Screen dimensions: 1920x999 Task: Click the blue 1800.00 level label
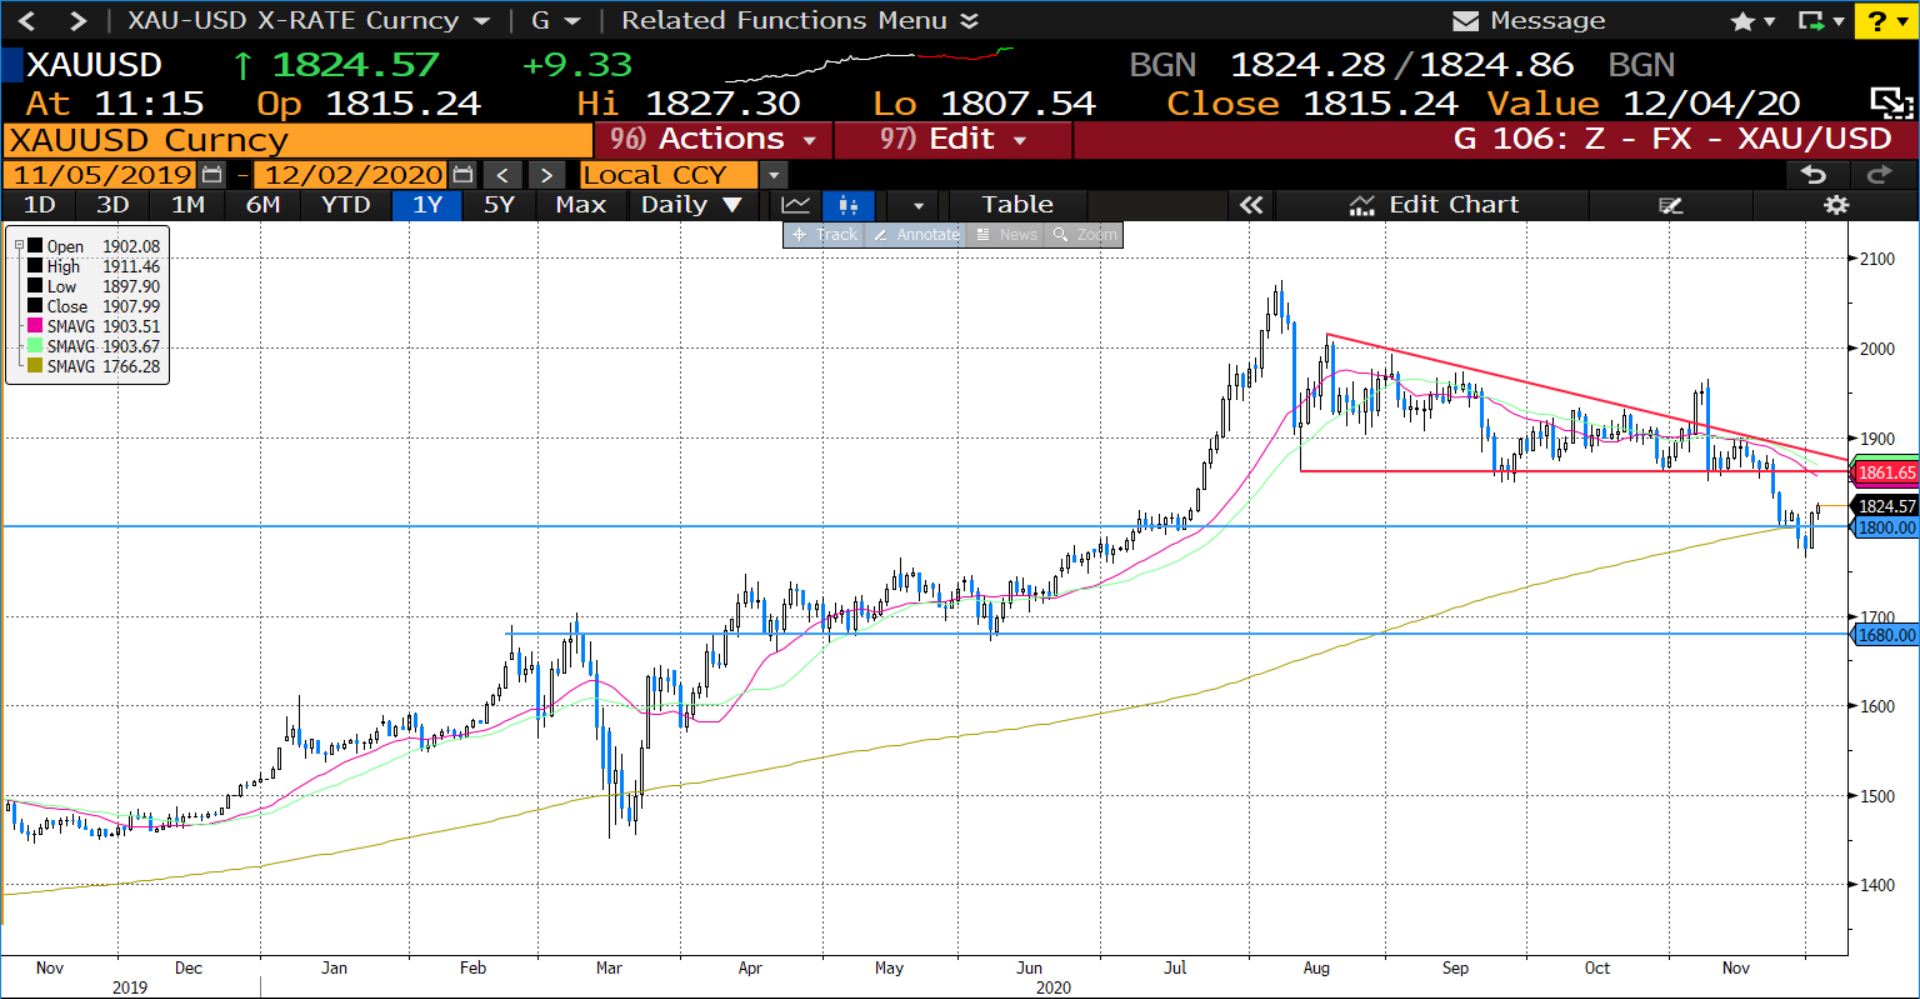(x=1886, y=527)
